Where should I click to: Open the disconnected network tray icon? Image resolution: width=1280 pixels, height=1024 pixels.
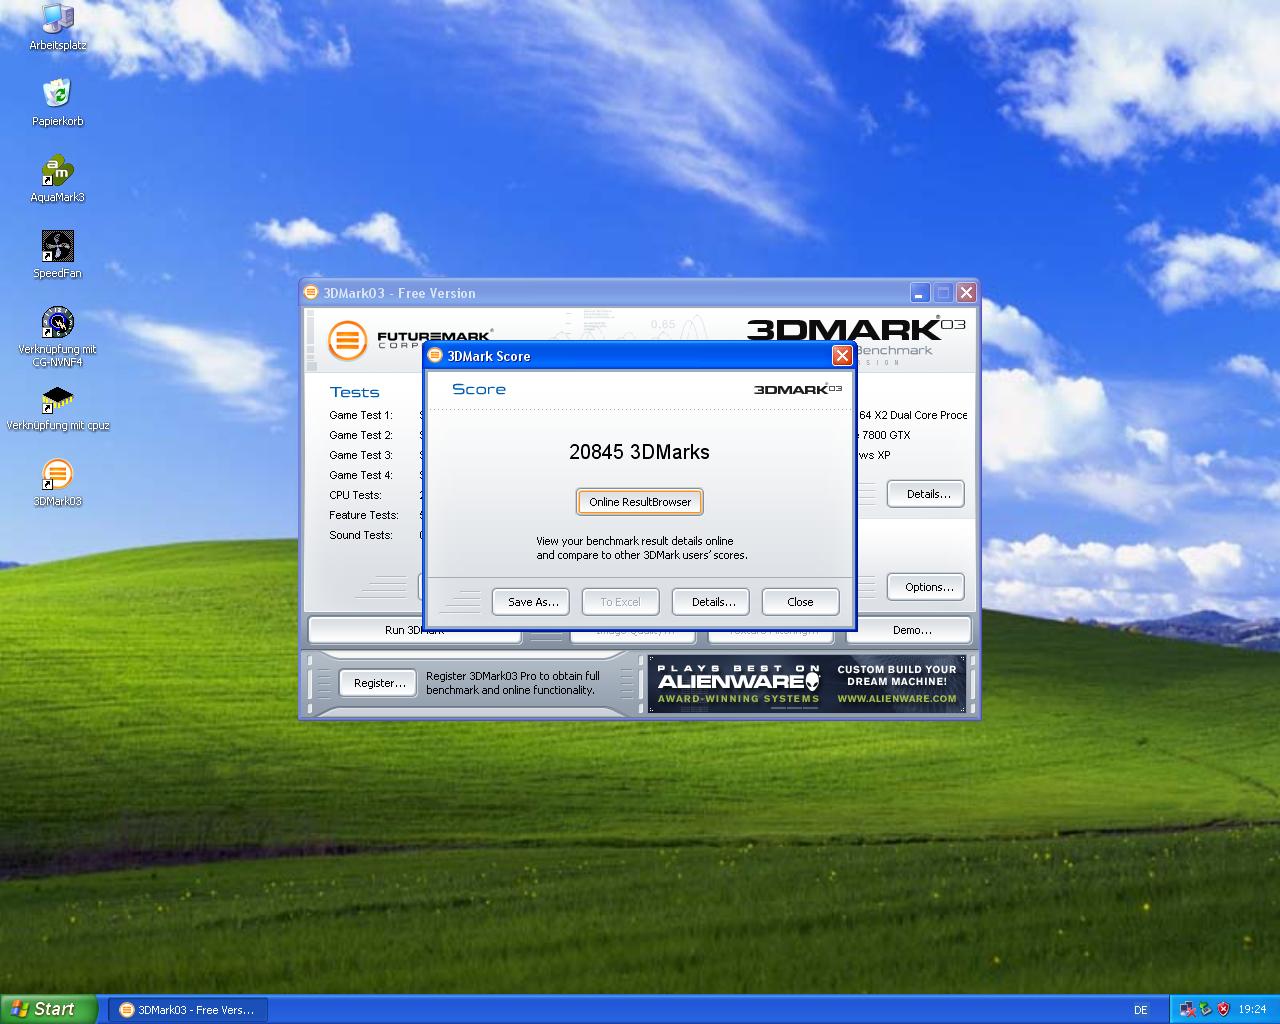coord(1187,1010)
